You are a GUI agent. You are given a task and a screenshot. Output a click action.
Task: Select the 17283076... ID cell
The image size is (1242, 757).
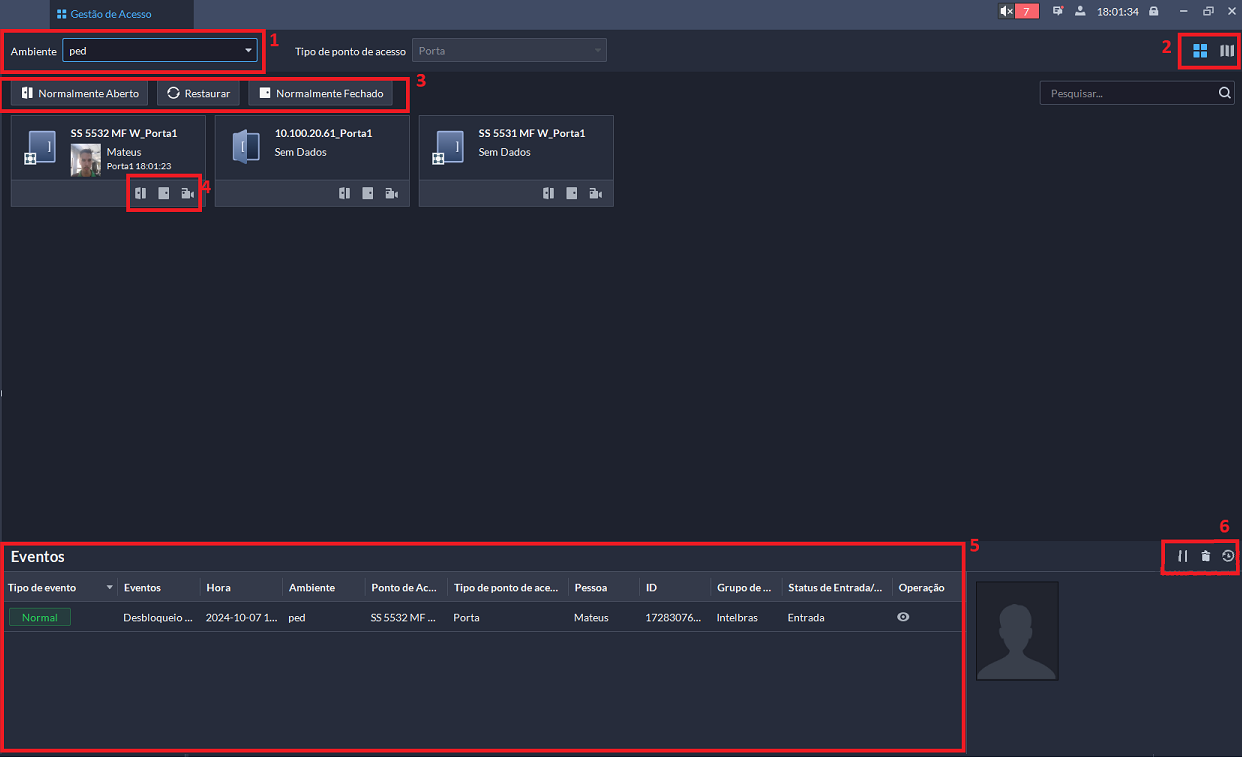click(x=675, y=617)
